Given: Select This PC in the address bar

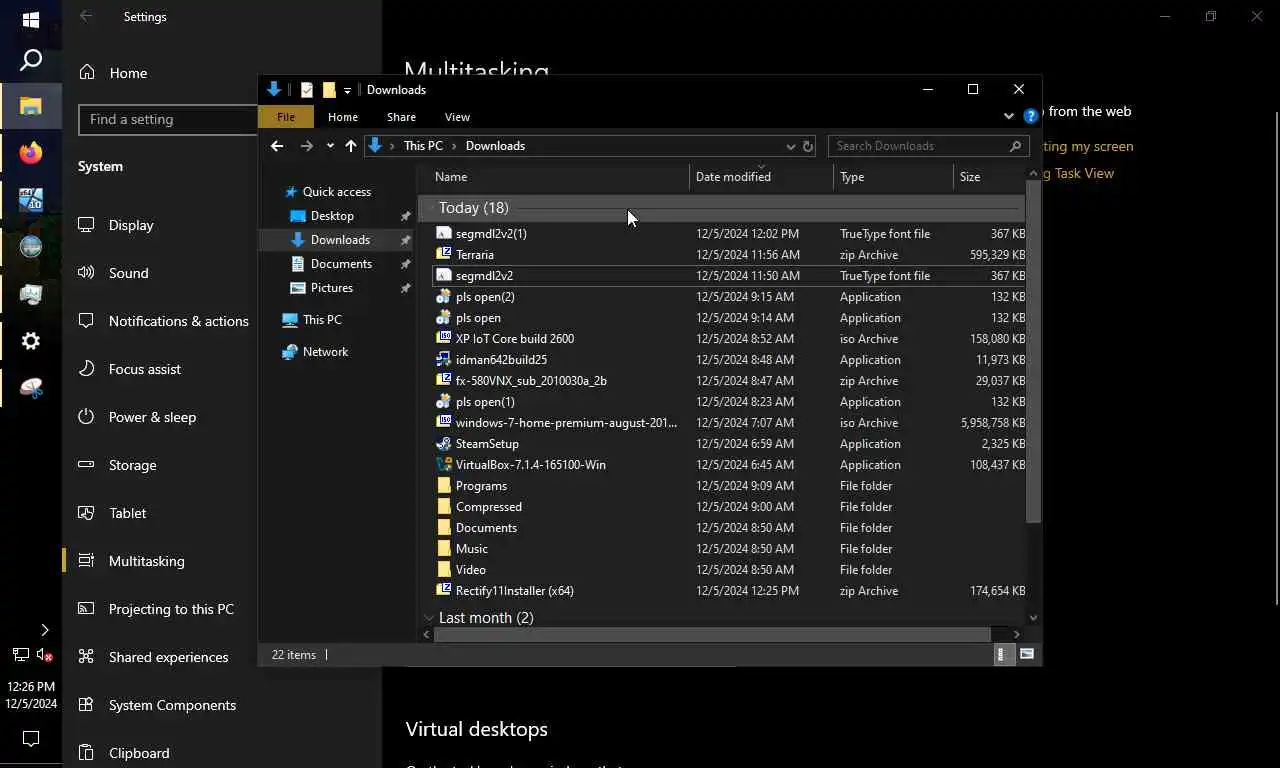Looking at the screenshot, I should coord(423,146).
